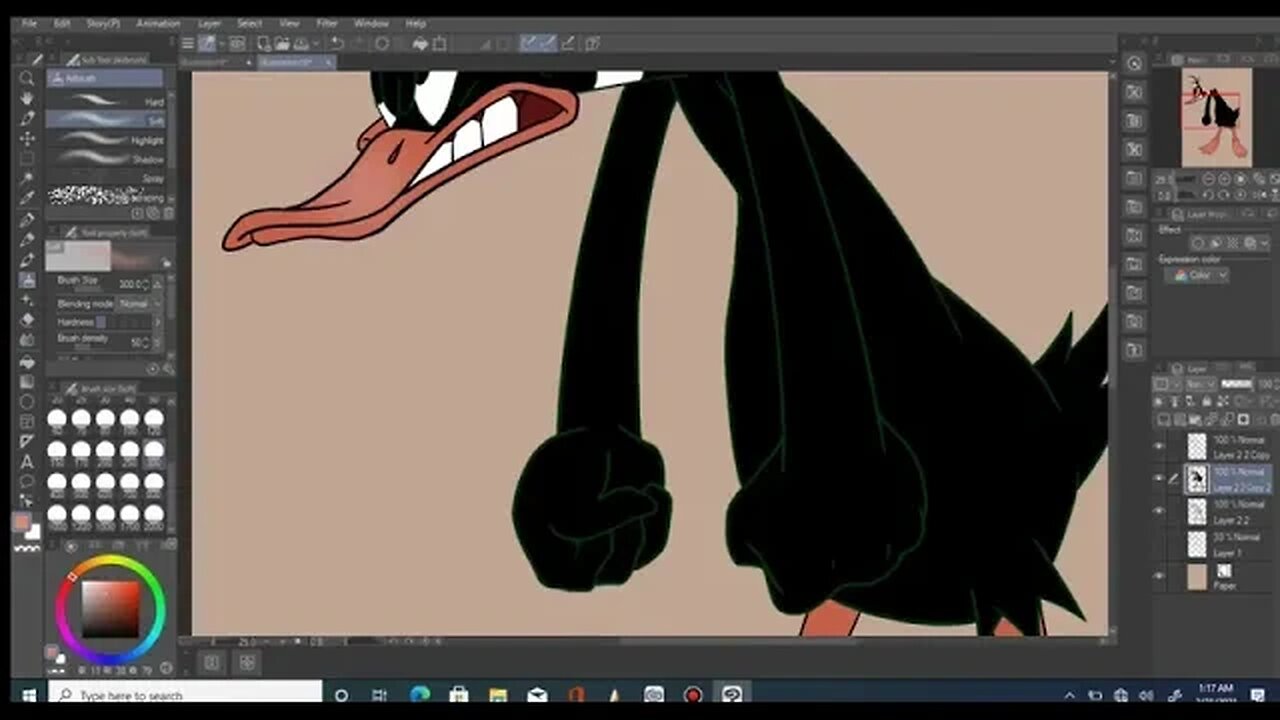This screenshot has height=720, width=1280.
Task: Select the Eraser tool
Action: tap(27, 320)
